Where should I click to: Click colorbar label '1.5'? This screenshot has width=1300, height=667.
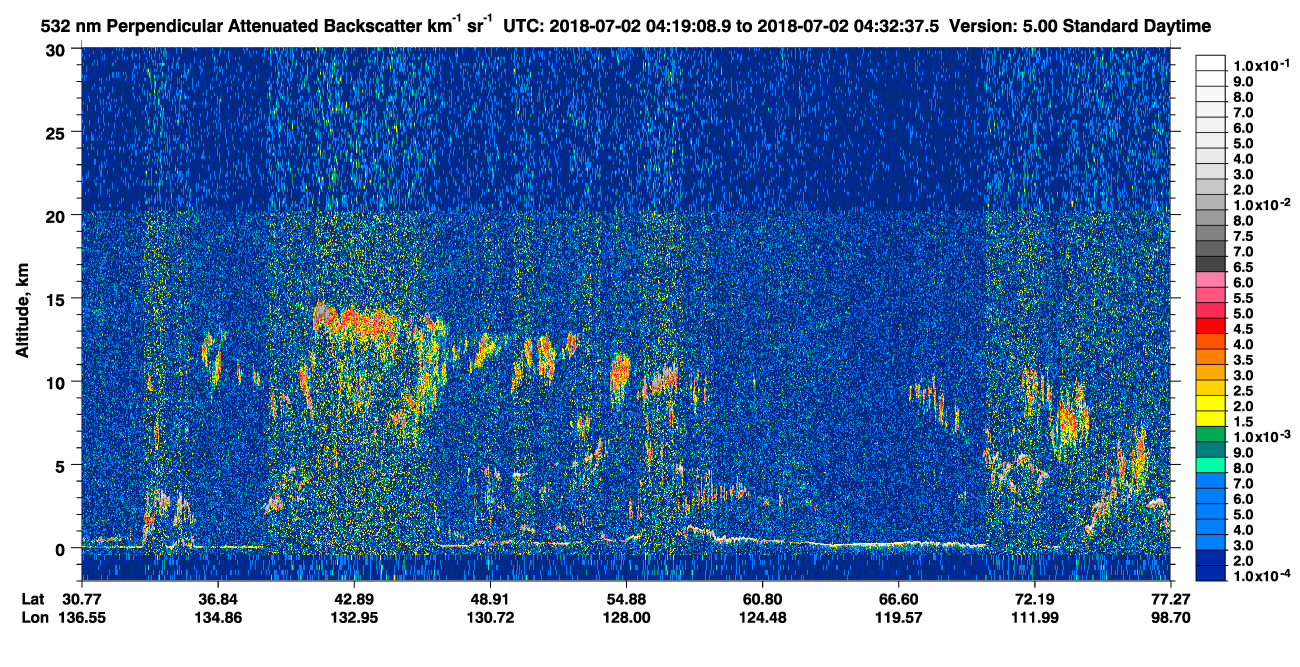pyautogui.click(x=1244, y=422)
